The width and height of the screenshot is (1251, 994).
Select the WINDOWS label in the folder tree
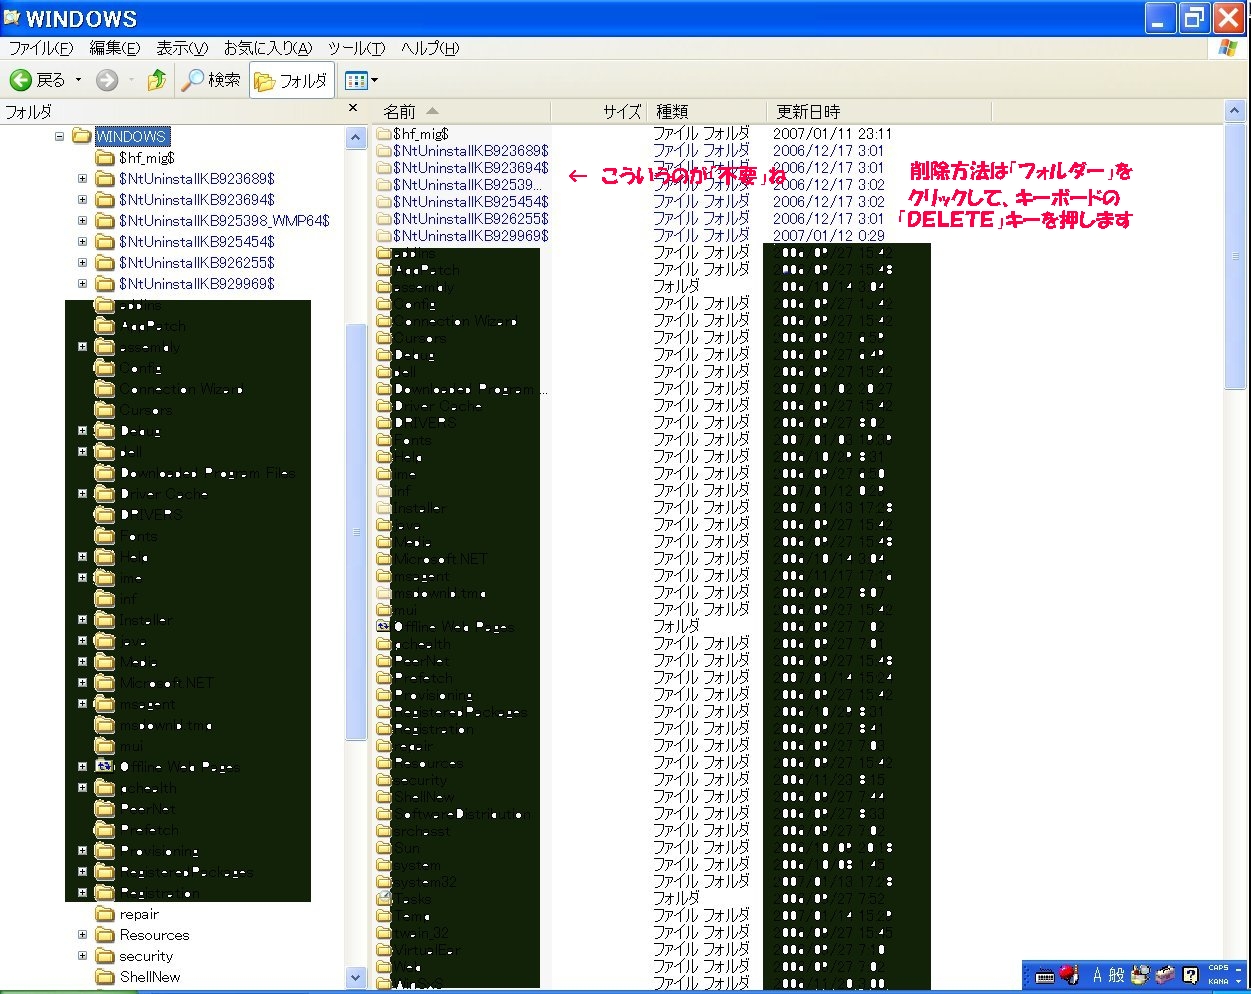click(x=131, y=137)
